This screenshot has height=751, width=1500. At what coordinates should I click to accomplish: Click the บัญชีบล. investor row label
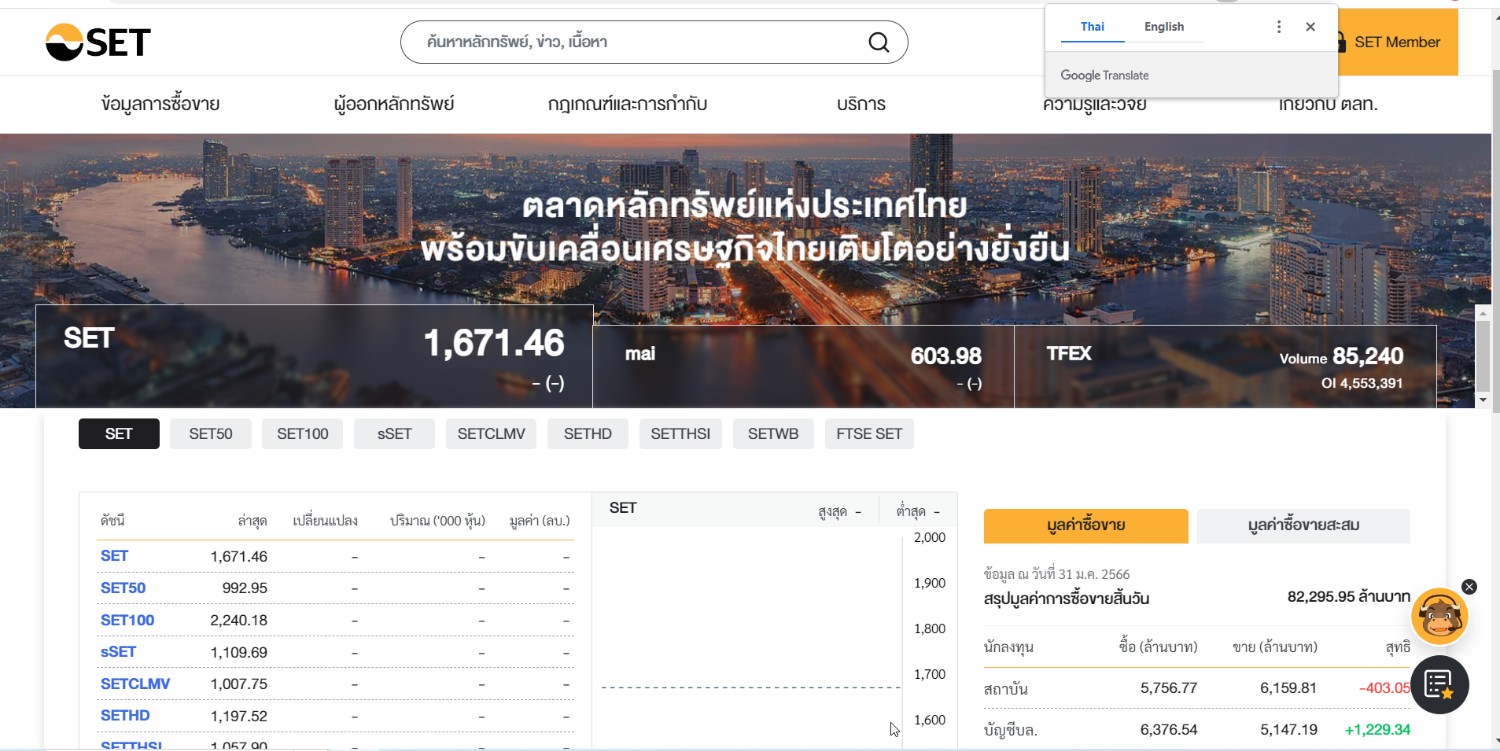pos(1011,730)
